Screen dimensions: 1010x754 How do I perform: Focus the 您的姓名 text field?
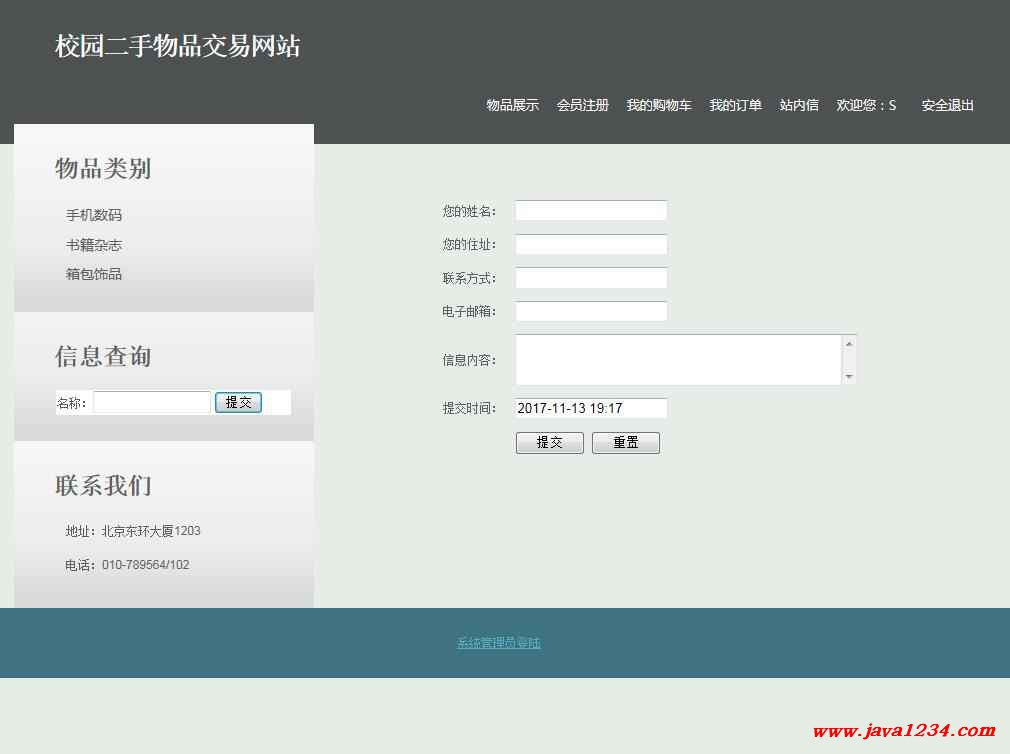tap(590, 211)
